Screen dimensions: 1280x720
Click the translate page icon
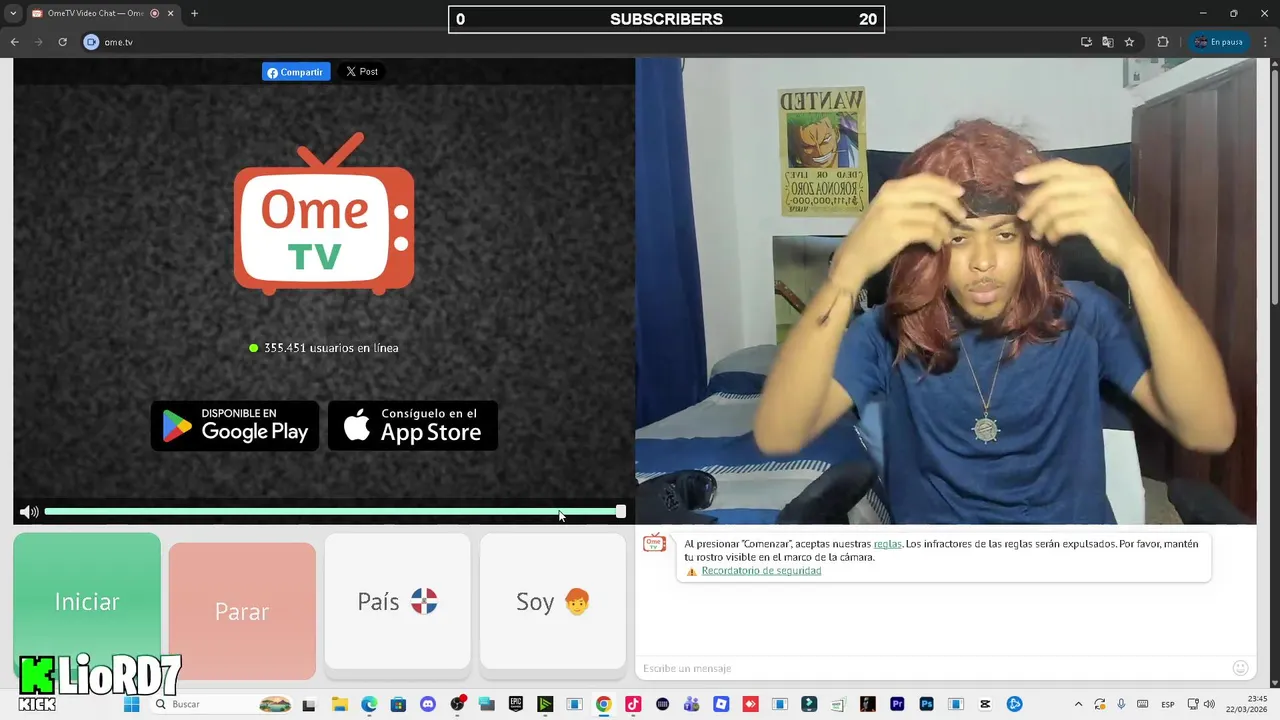tap(1107, 42)
